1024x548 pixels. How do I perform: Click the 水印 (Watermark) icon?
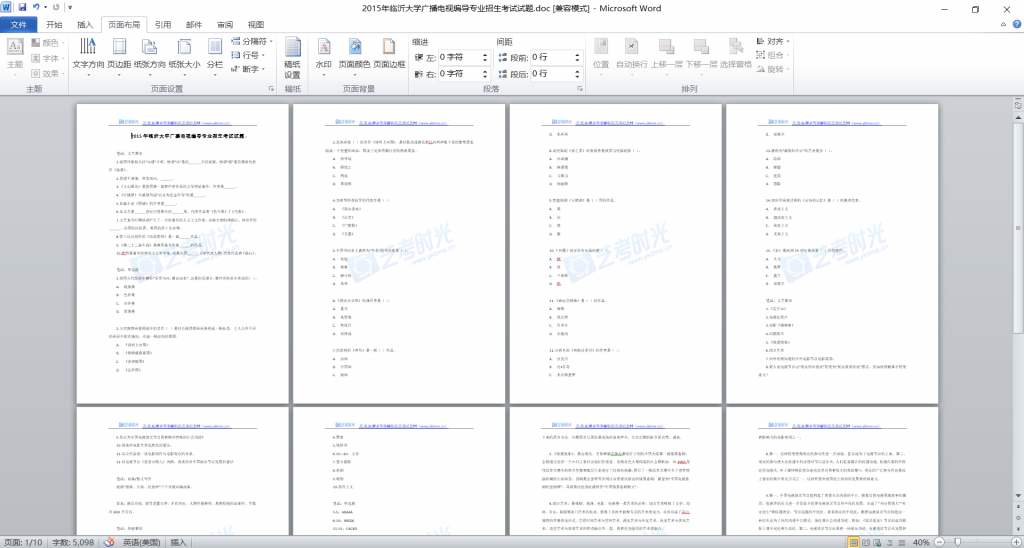323,53
